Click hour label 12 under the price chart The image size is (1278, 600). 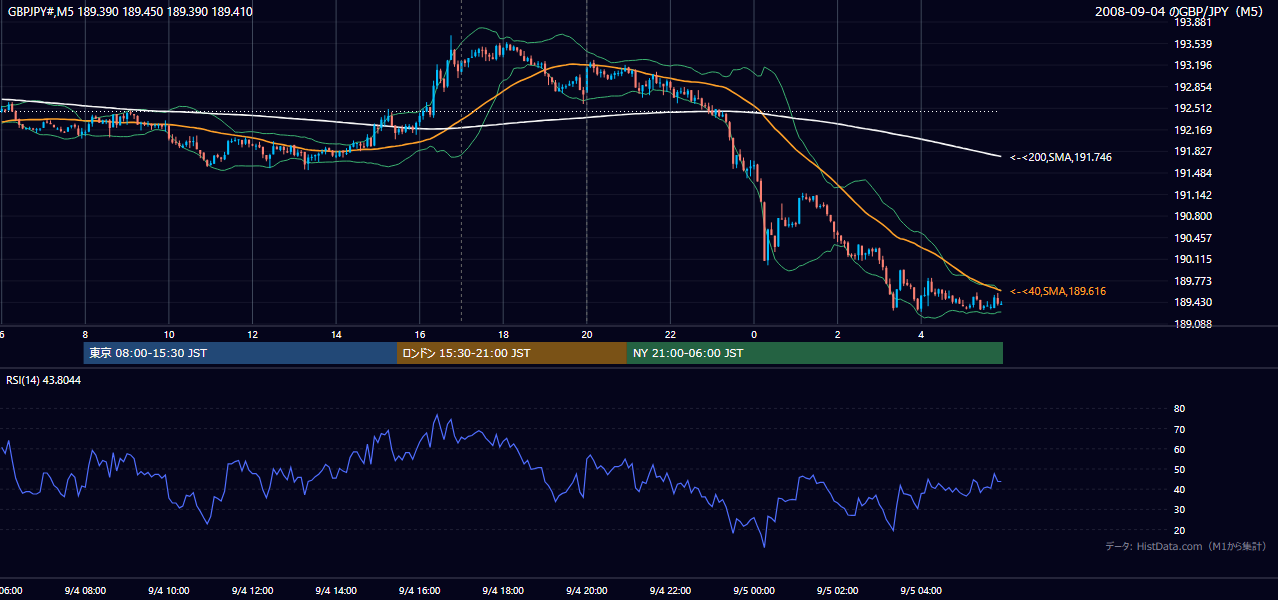point(252,335)
